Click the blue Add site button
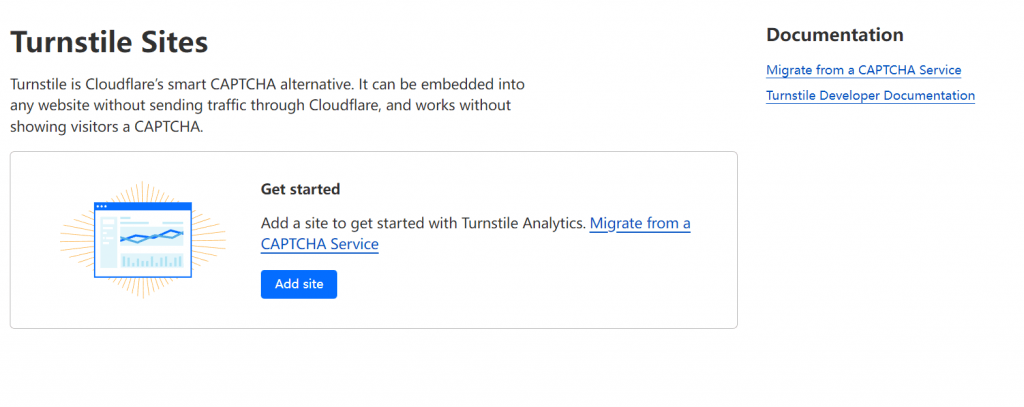Image resolution: width=1024 pixels, height=407 pixels. (298, 284)
